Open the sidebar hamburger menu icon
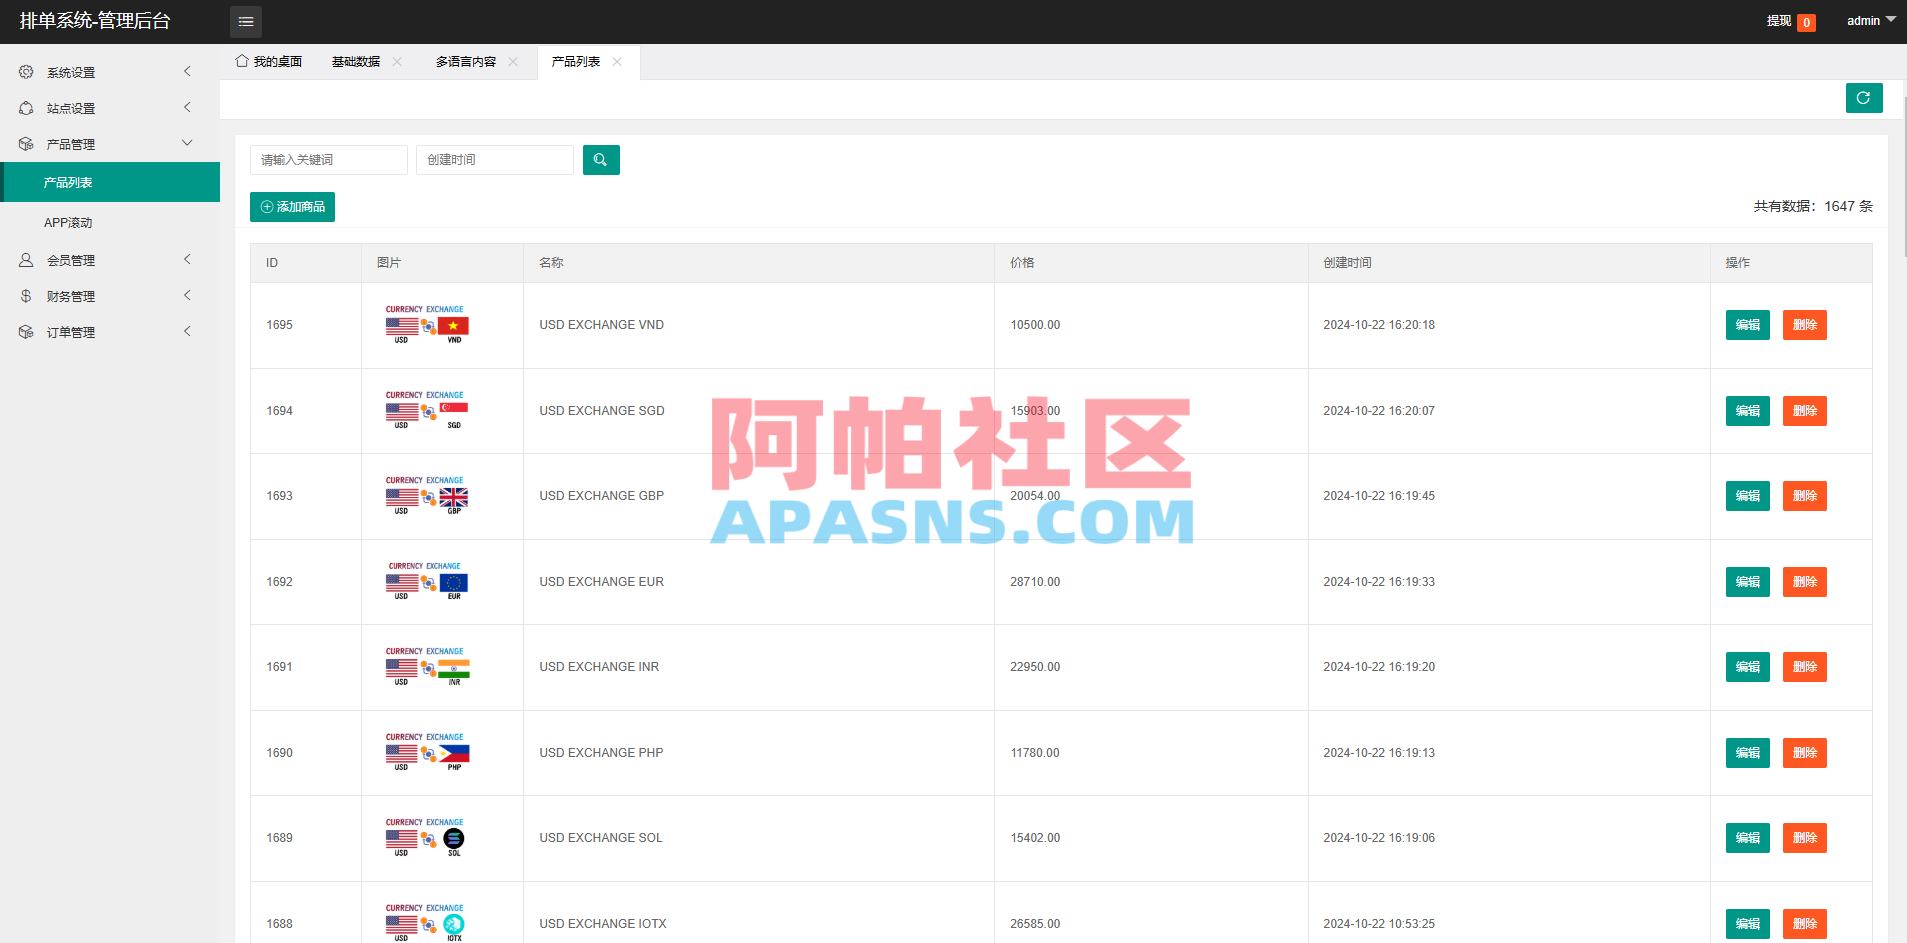The image size is (1907, 943). 246,21
